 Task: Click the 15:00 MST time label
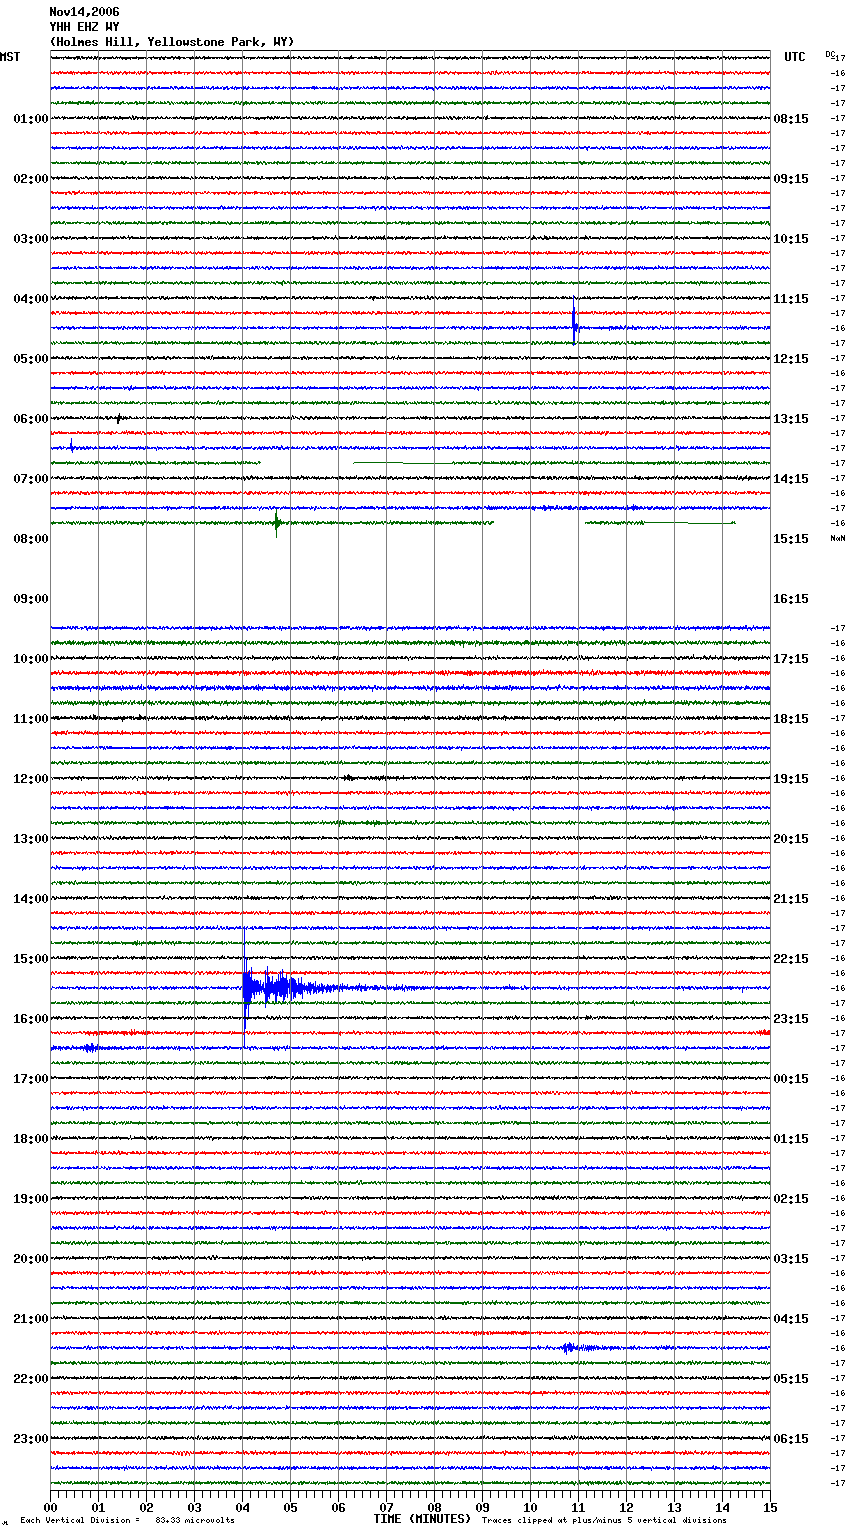pos(31,959)
